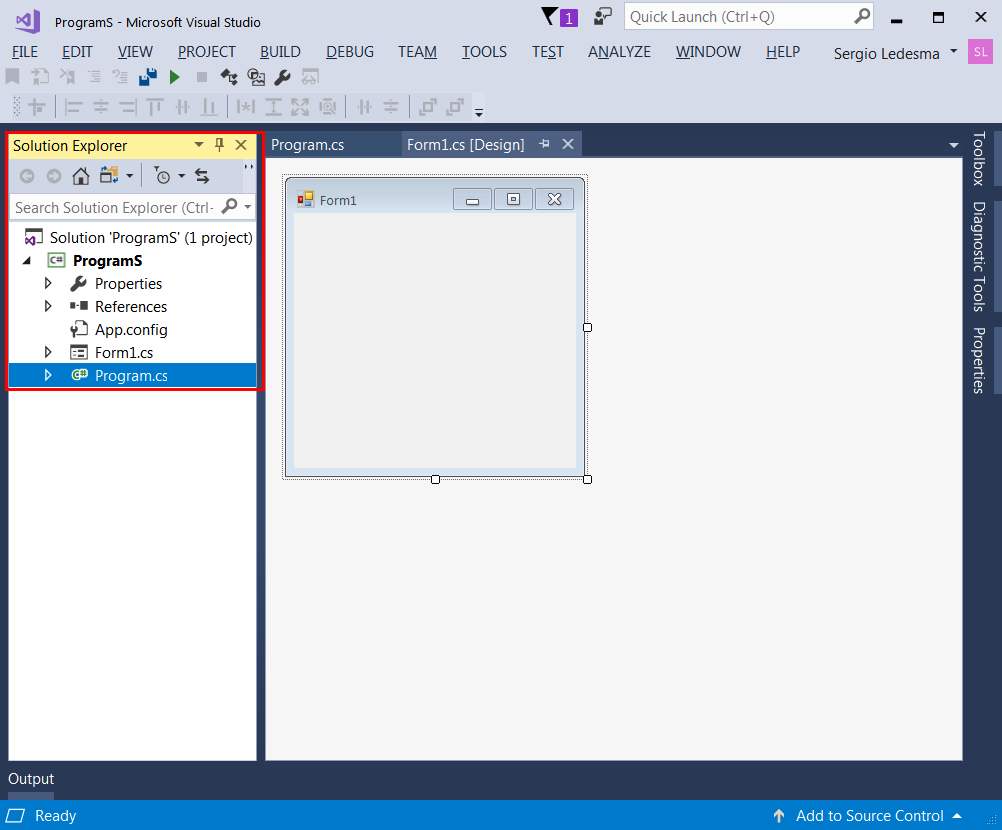The width and height of the screenshot is (1002, 830).
Task: Click the Align Centers layout icon
Action: pos(100,107)
